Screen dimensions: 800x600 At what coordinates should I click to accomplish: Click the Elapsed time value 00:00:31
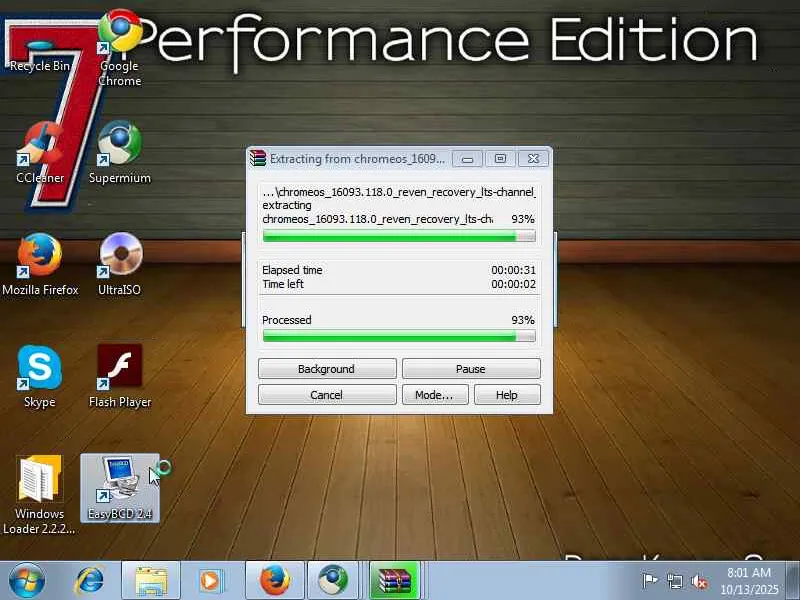tap(513, 270)
